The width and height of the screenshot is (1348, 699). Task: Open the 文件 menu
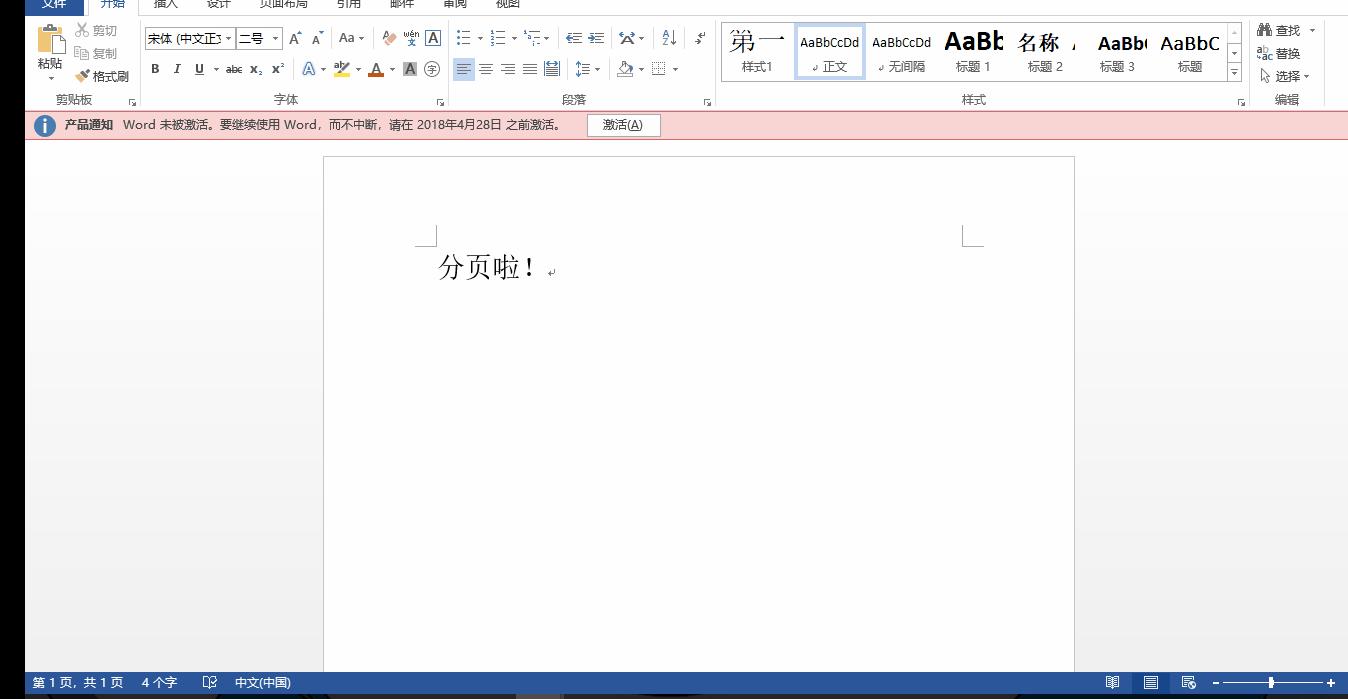(x=54, y=4)
